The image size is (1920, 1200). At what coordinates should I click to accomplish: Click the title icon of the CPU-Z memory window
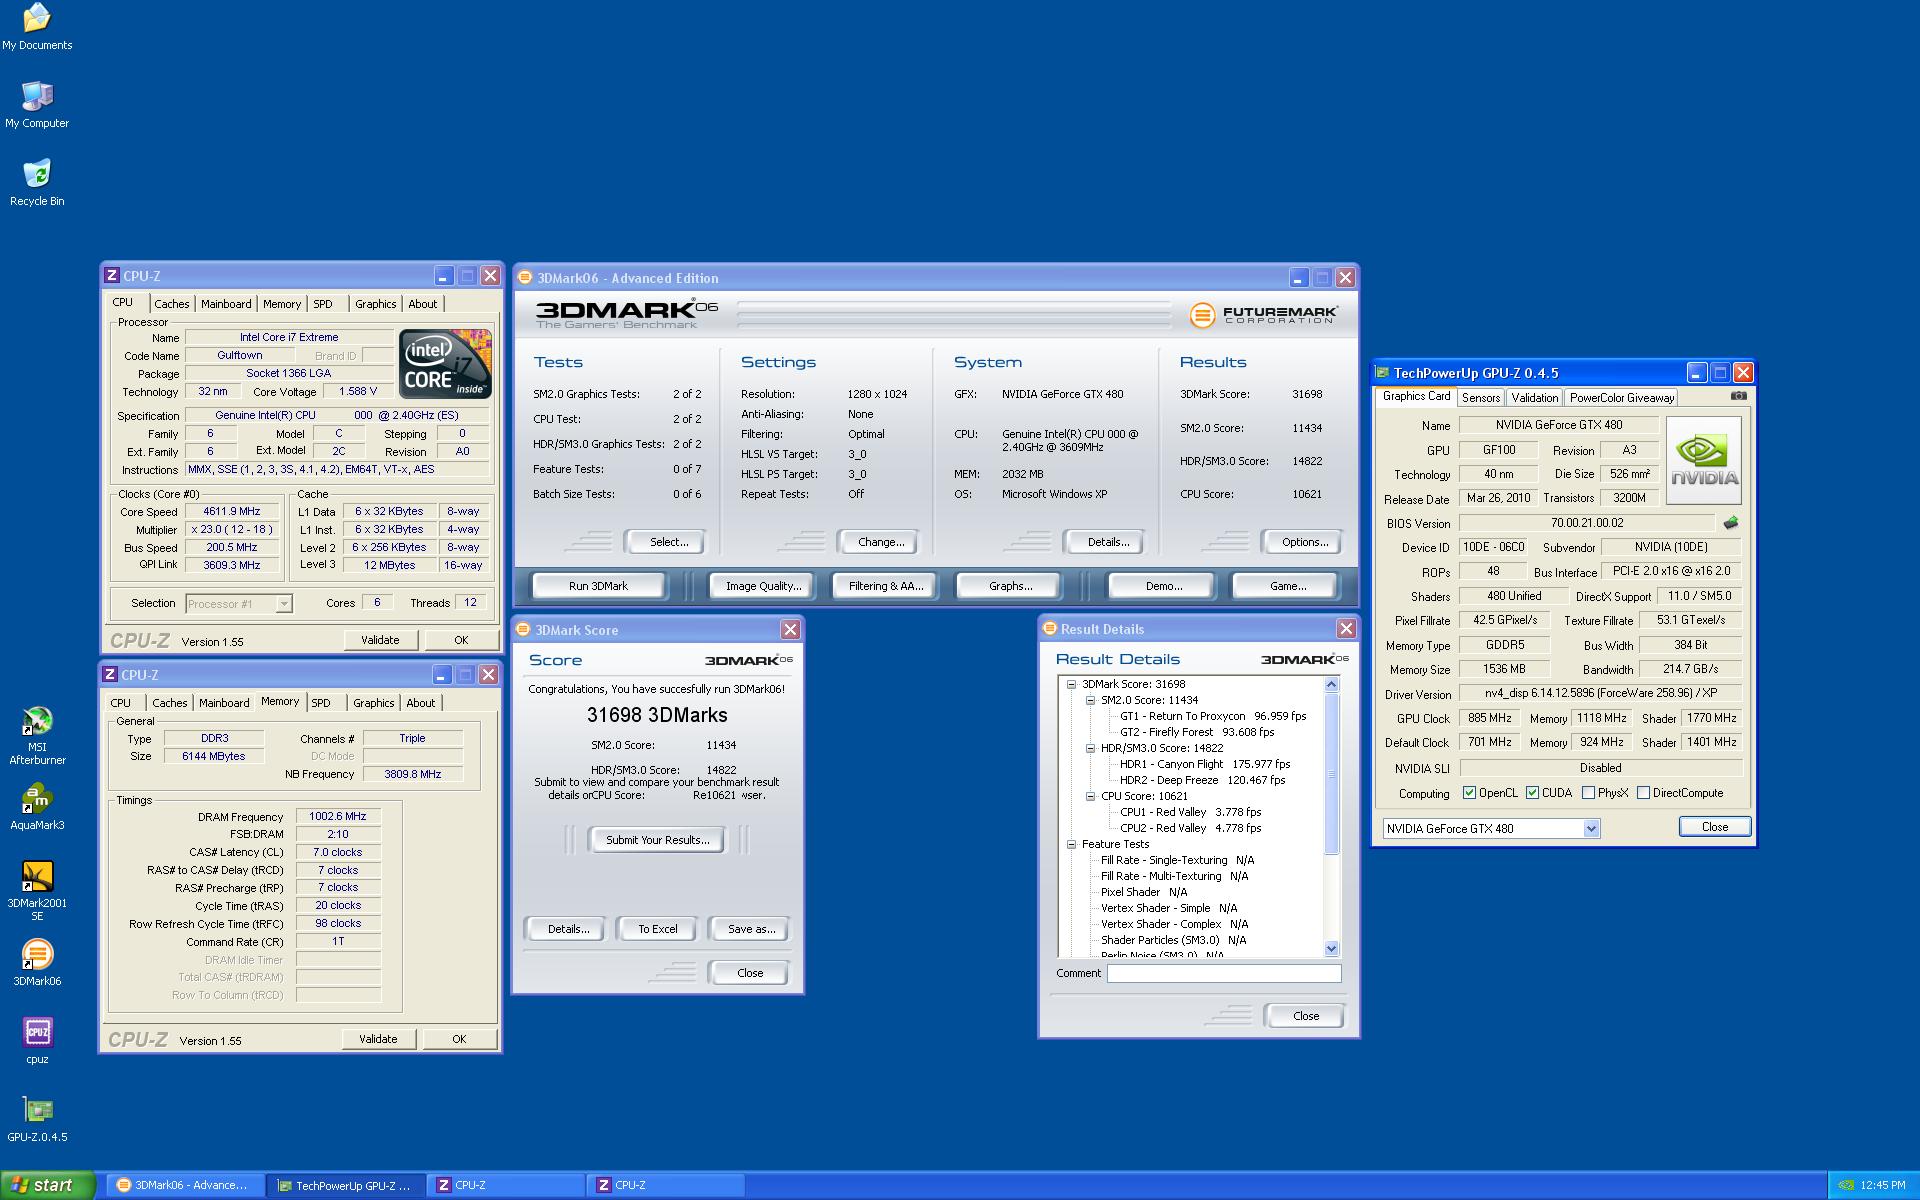tap(111, 675)
